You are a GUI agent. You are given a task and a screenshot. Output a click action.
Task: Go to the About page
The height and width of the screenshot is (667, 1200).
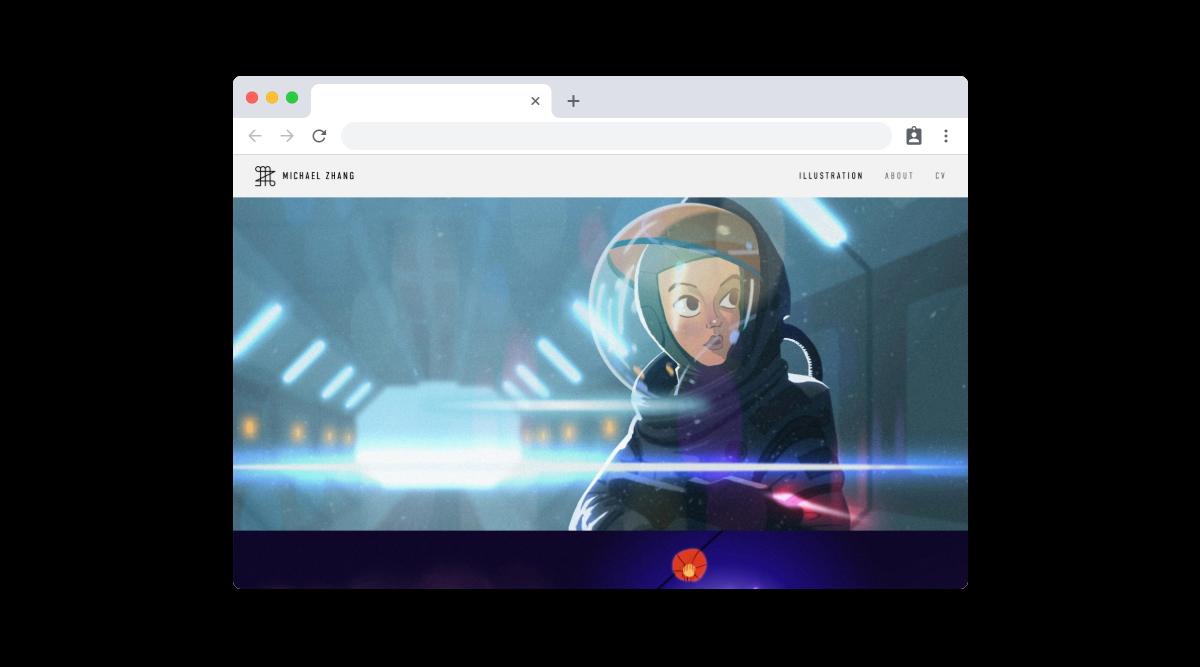pos(899,176)
